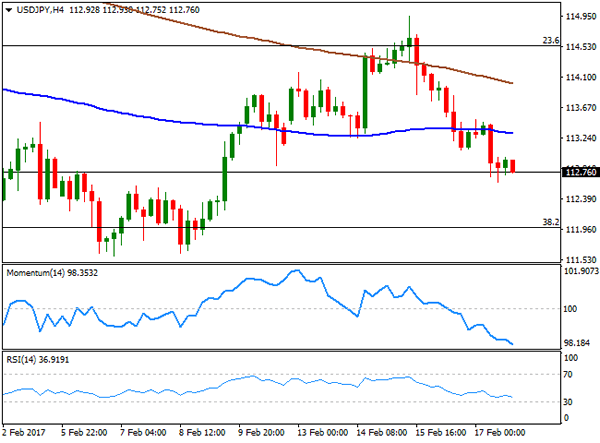Select the 114.100 price axis label
Viewport: 600px width, 443px height.
(580, 77)
